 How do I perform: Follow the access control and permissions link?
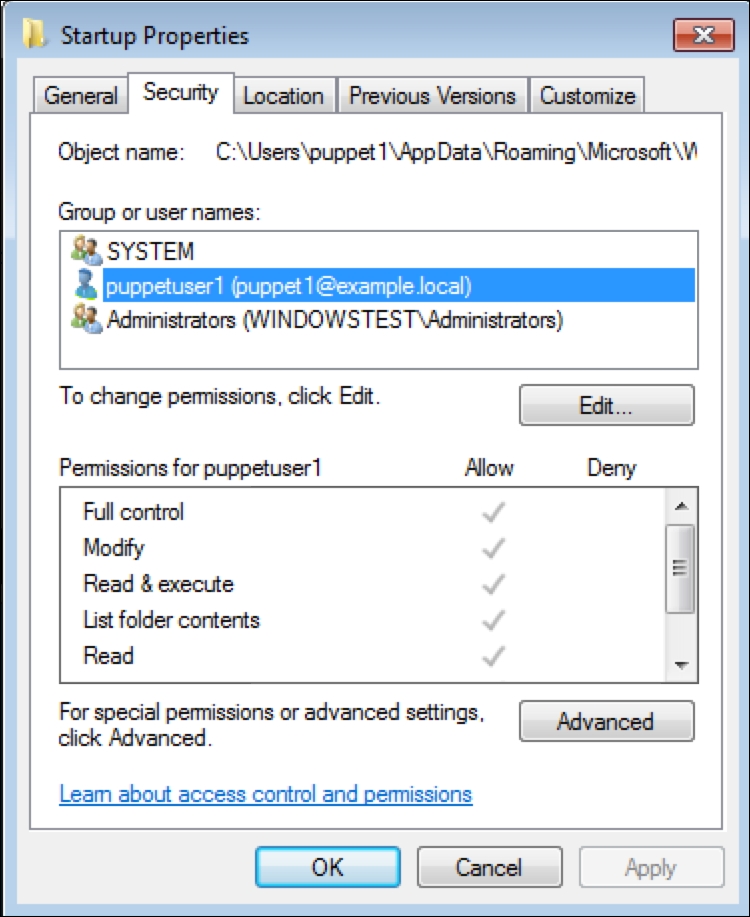click(265, 794)
